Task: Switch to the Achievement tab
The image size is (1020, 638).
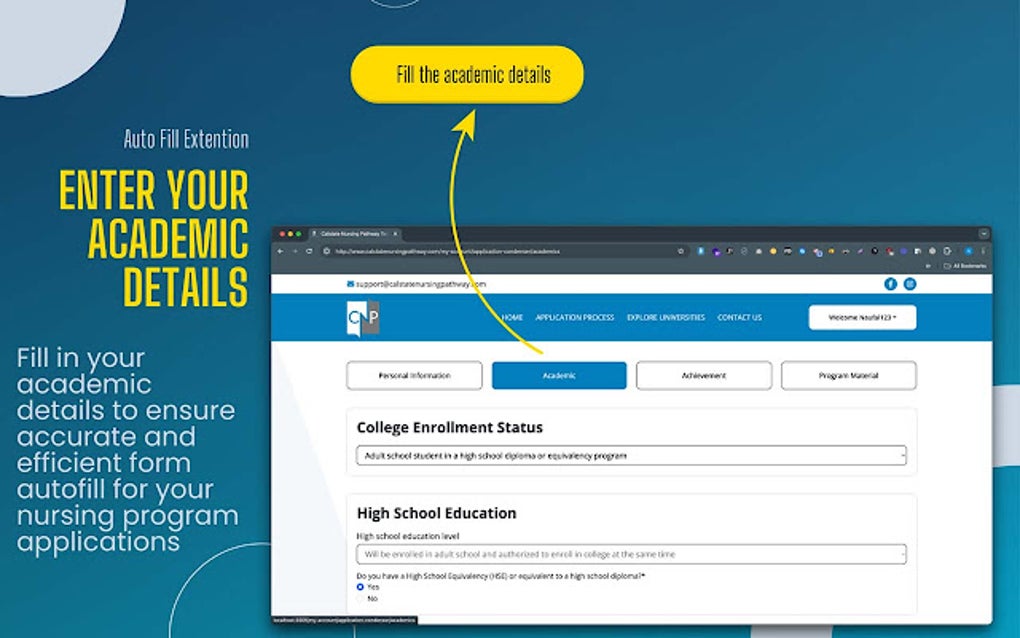Action: (703, 375)
